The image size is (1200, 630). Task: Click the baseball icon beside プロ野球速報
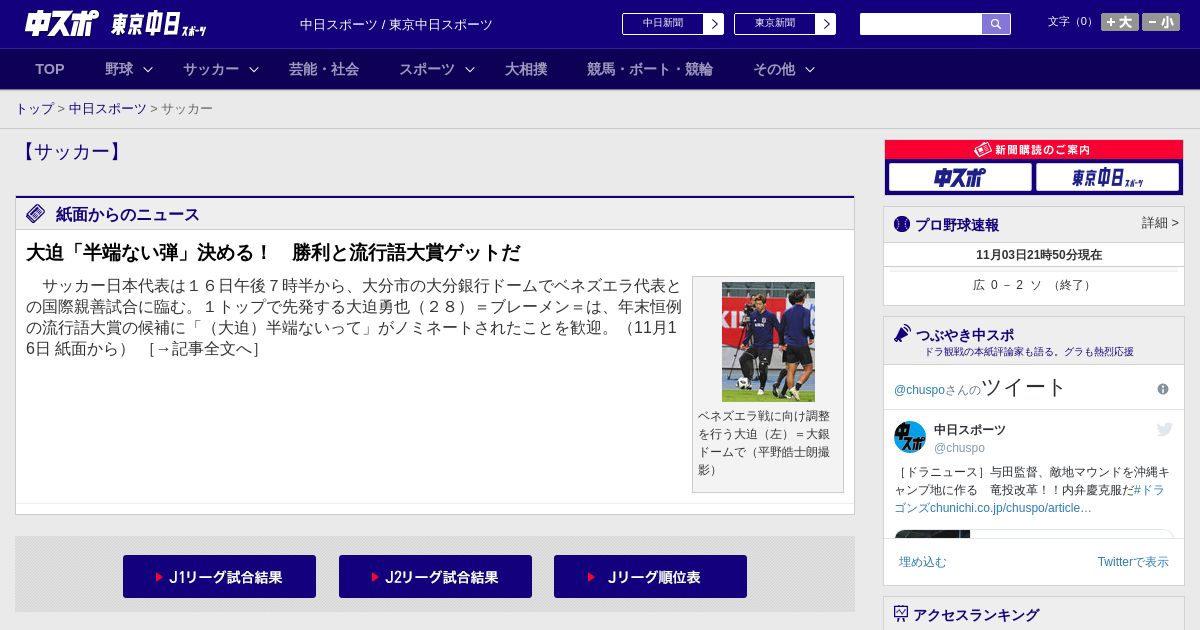click(x=902, y=224)
